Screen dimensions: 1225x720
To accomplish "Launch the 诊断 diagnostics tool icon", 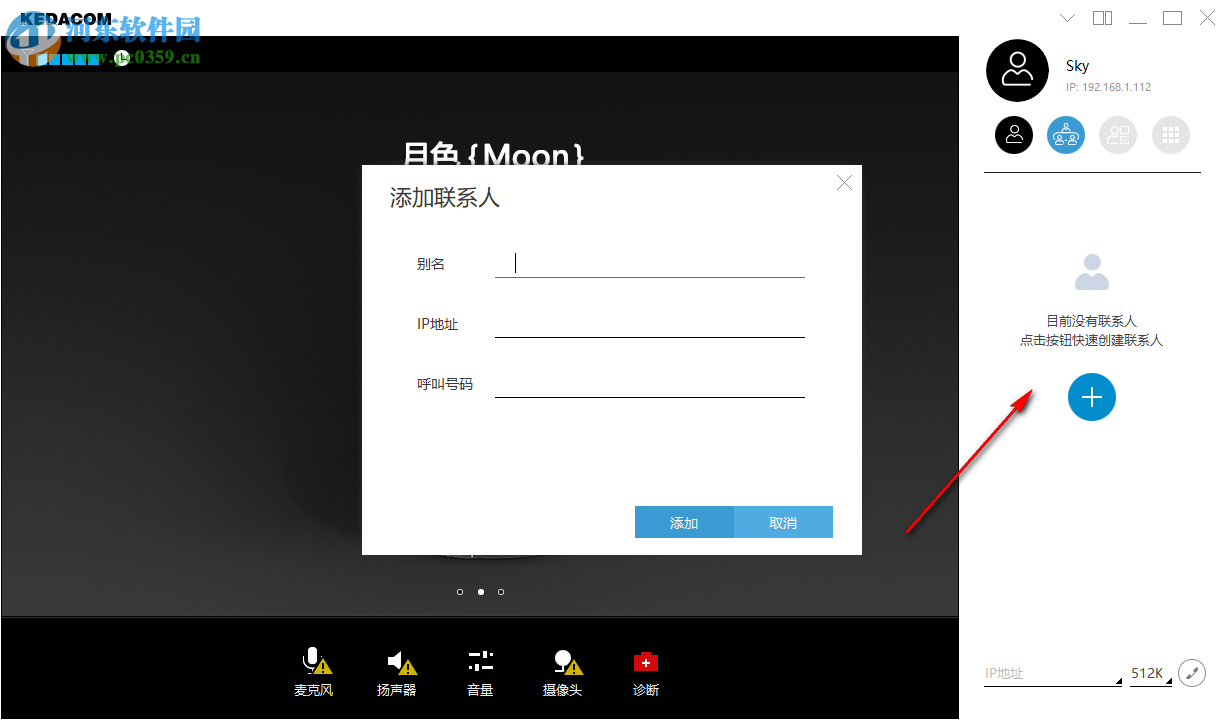I will click(645, 660).
